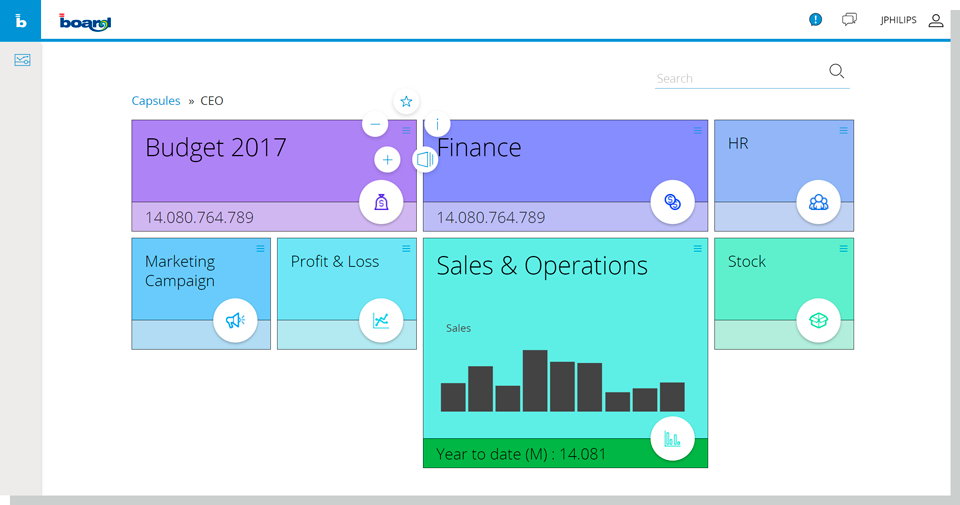The image size is (960, 505).
Task: Open the Sales & Operations bar chart icon
Action: point(672,438)
